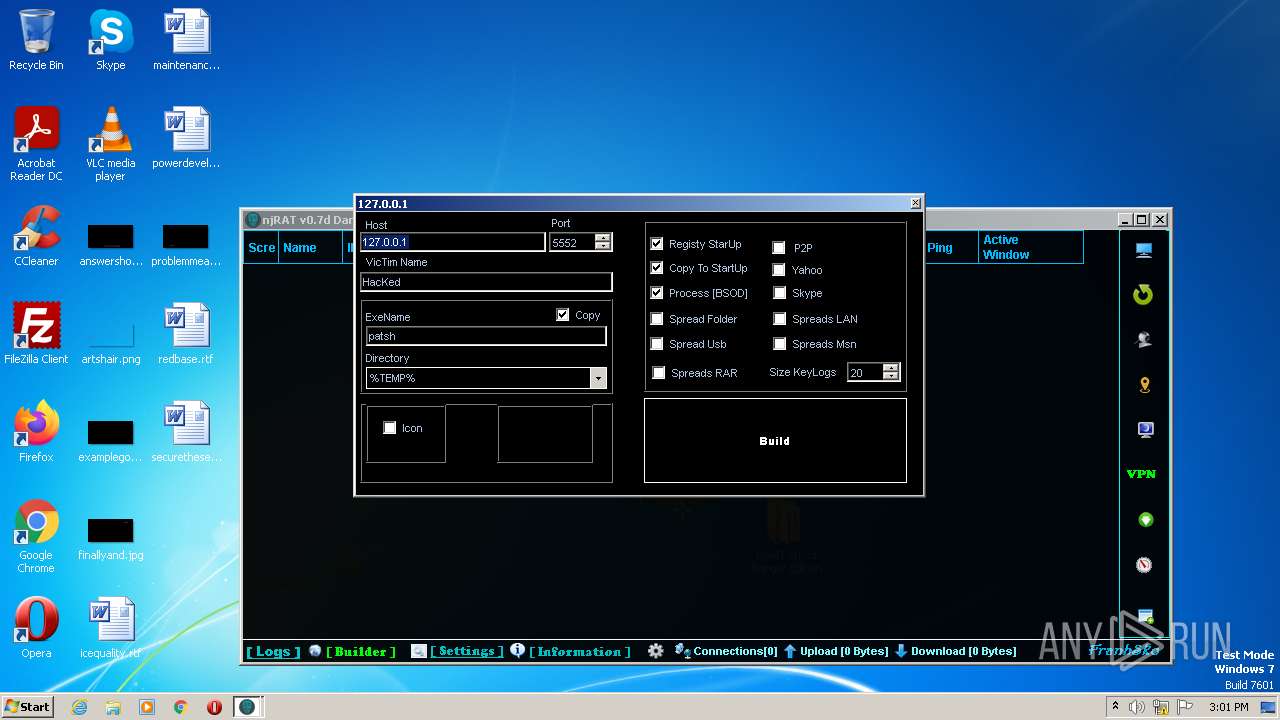Click the green VPN sidebar icon
1280x720 pixels.
(1141, 474)
